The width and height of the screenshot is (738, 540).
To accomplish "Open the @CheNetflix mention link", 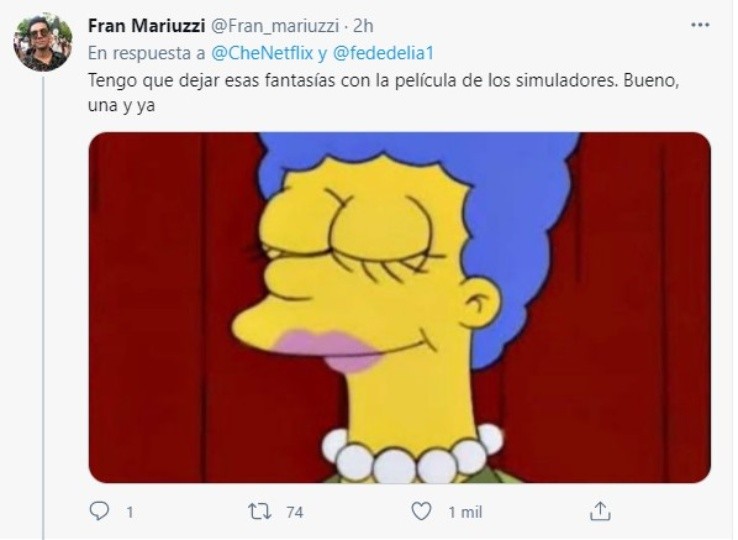I will 262,53.
